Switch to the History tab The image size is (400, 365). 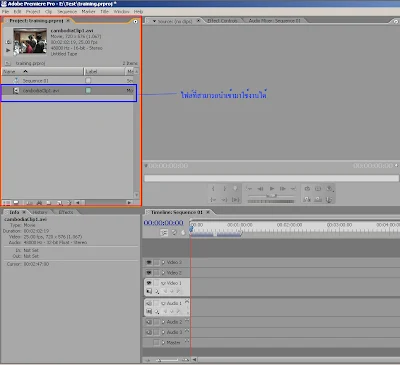(x=40, y=212)
